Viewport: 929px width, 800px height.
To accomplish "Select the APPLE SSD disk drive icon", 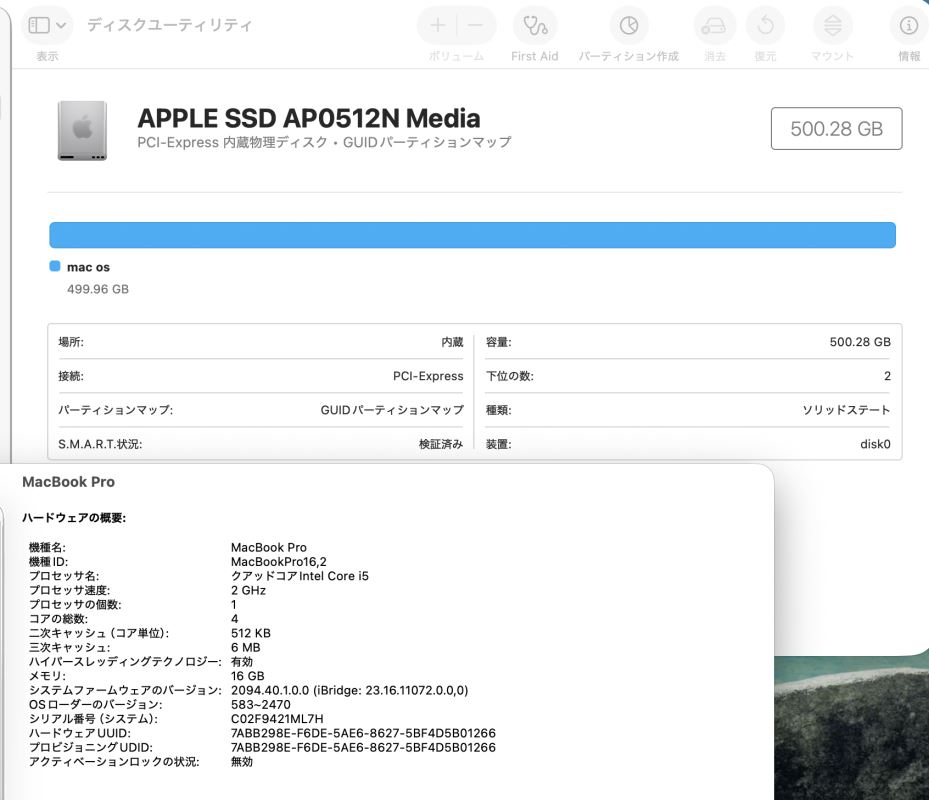I will click(x=82, y=130).
